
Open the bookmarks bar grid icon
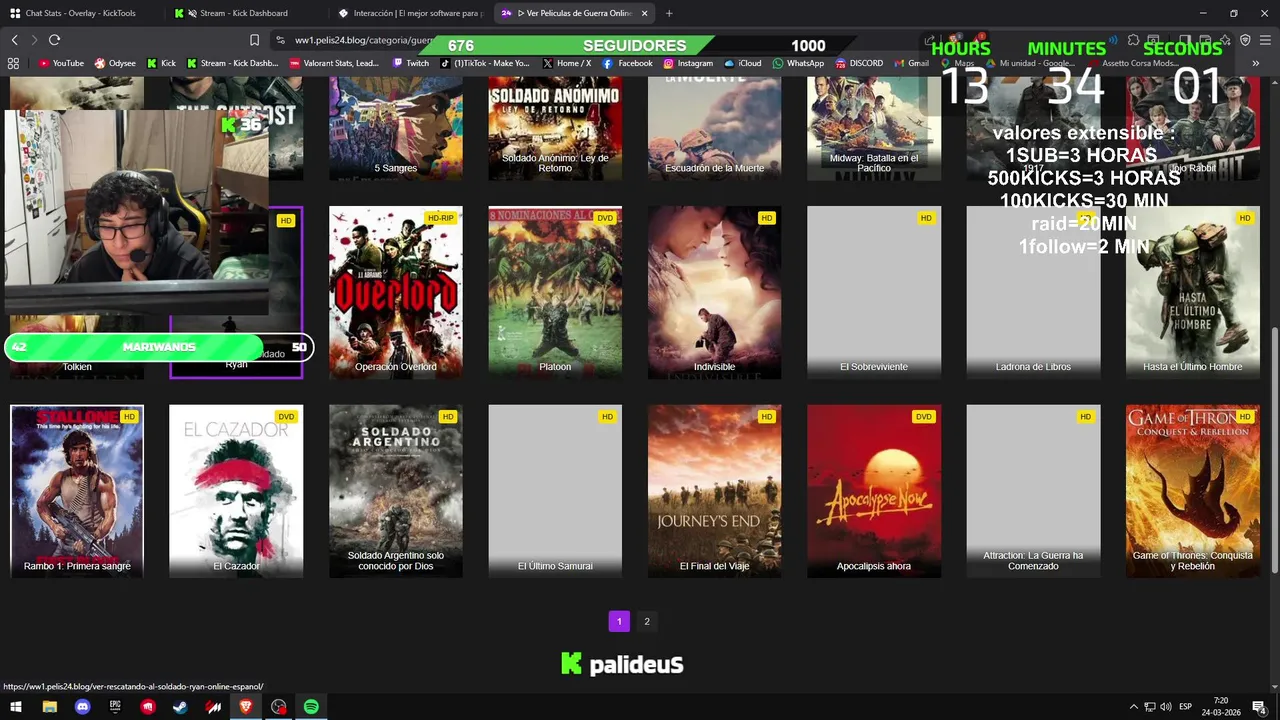pos(13,63)
